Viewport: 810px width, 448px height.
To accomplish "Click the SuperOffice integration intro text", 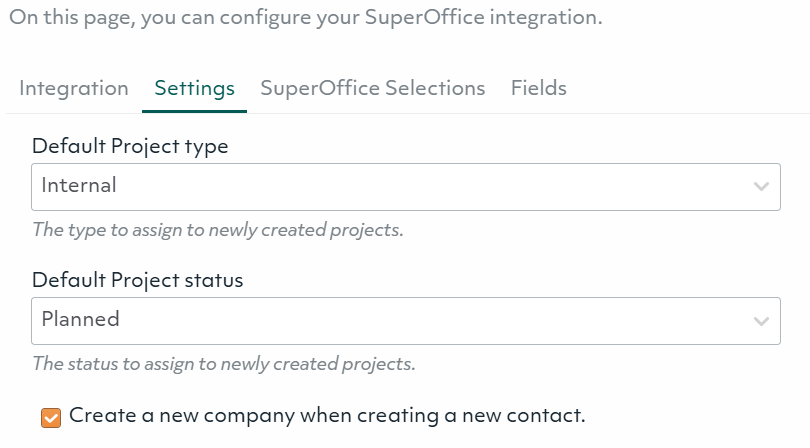I will pos(305,18).
